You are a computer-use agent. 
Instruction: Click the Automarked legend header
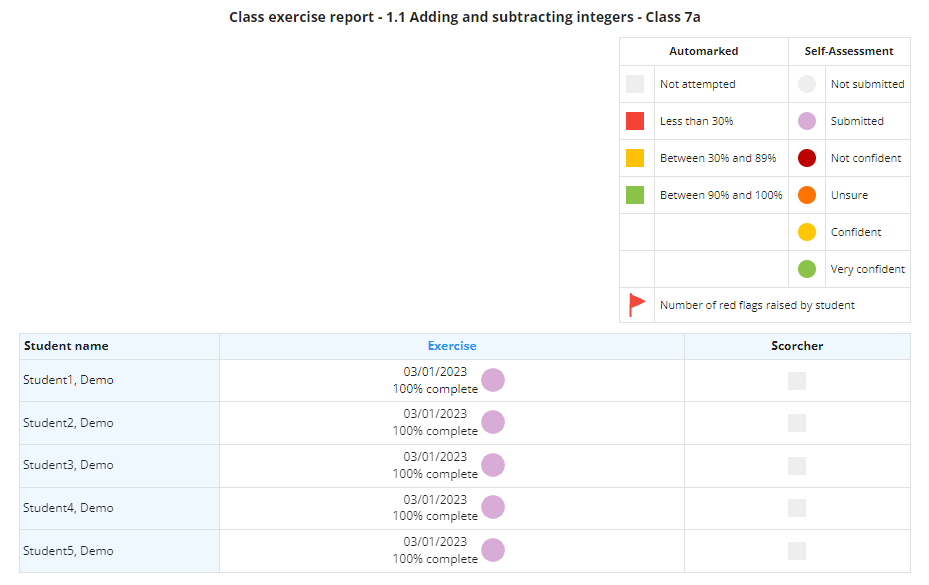pyautogui.click(x=704, y=52)
